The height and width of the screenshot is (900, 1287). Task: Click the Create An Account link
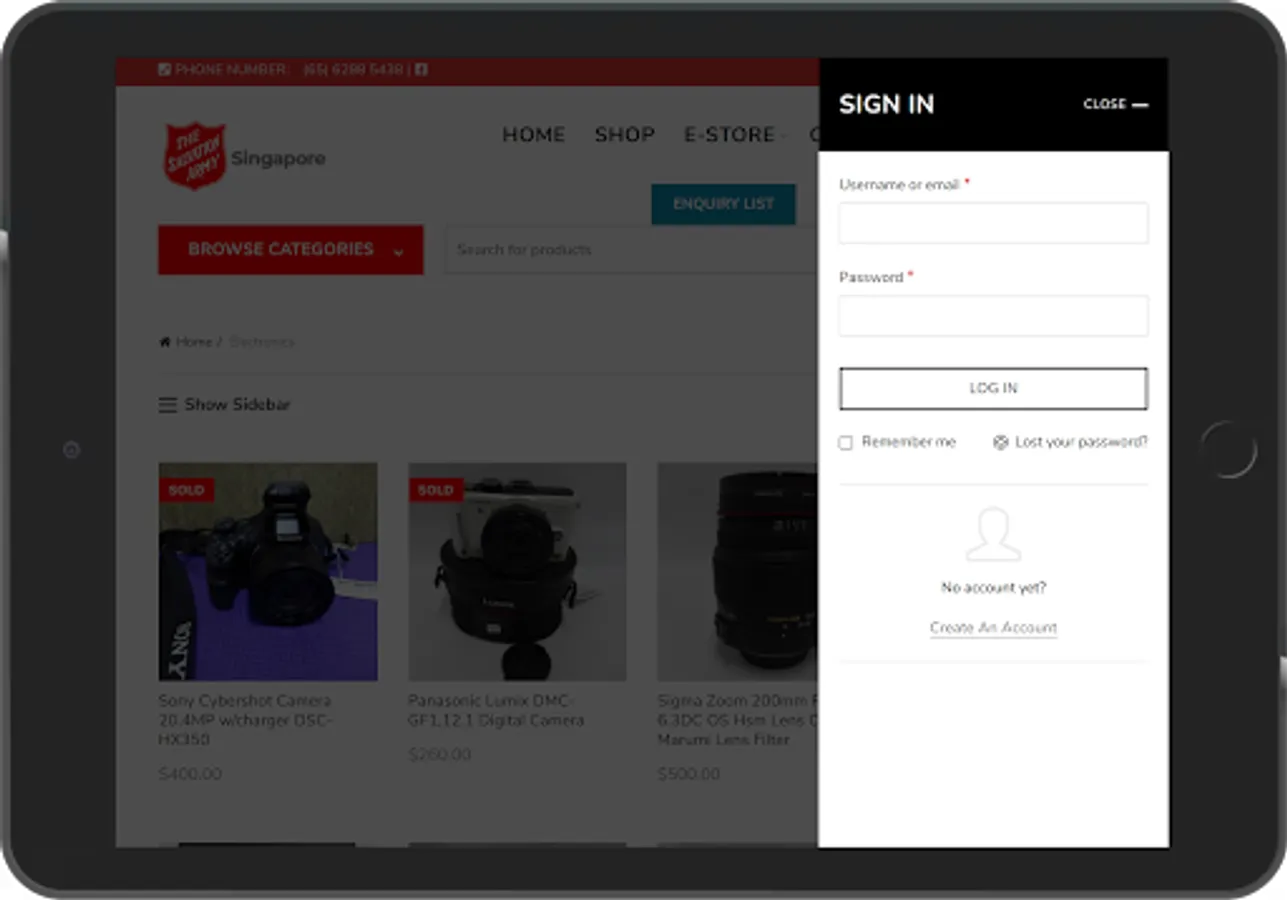click(x=993, y=628)
